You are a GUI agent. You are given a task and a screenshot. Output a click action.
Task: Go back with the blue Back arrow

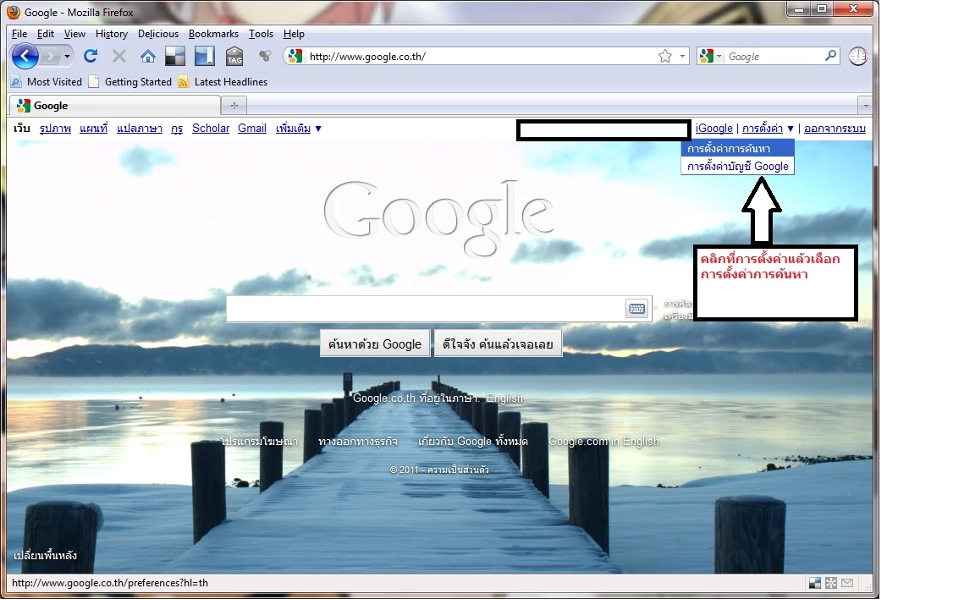point(25,56)
